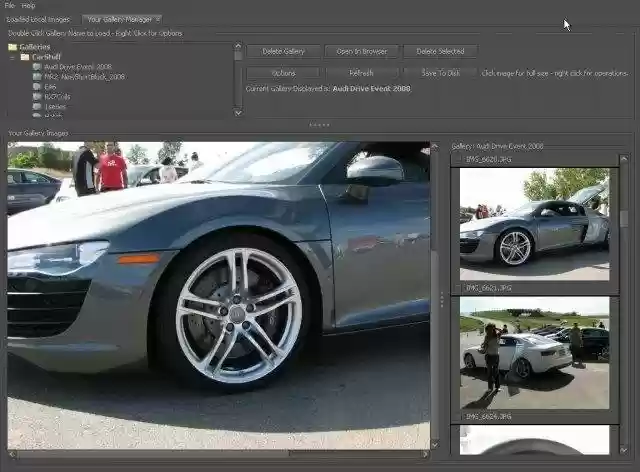
Task: Select the Galleries root label
Action: coord(35,47)
